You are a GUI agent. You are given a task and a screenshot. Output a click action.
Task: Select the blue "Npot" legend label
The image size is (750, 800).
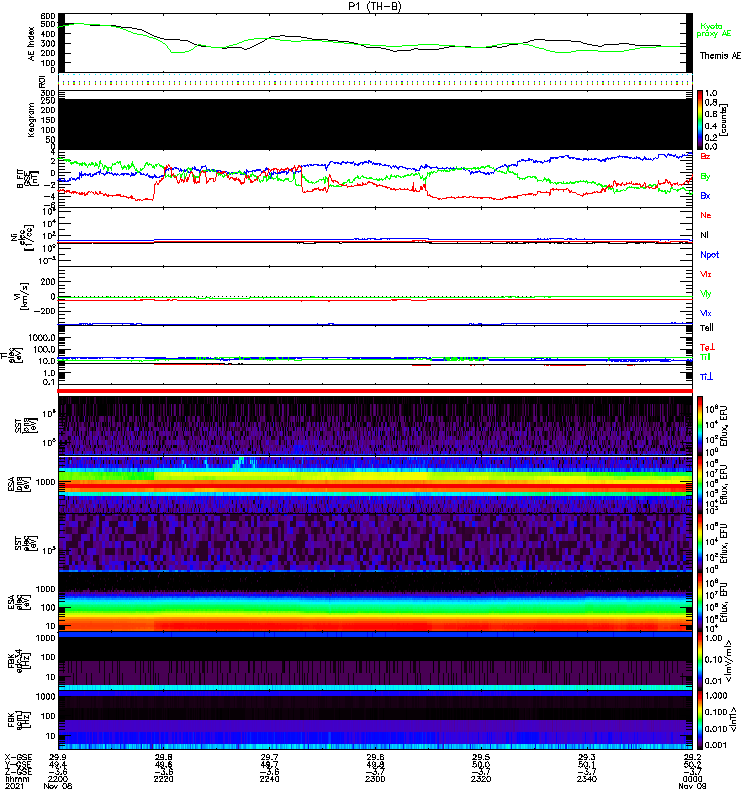(709, 255)
